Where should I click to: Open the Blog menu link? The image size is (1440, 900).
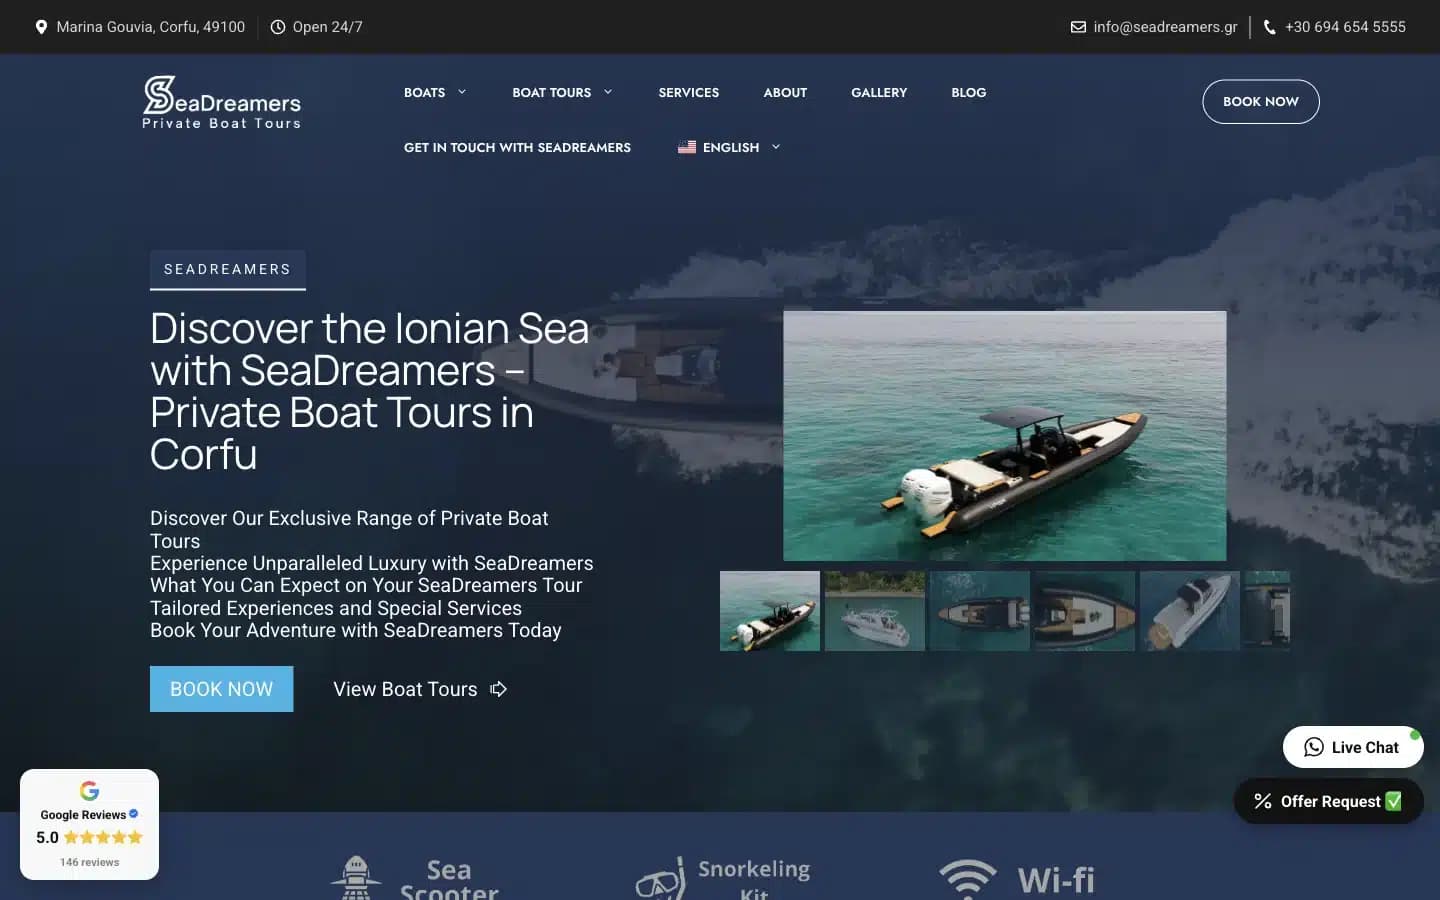968,92
